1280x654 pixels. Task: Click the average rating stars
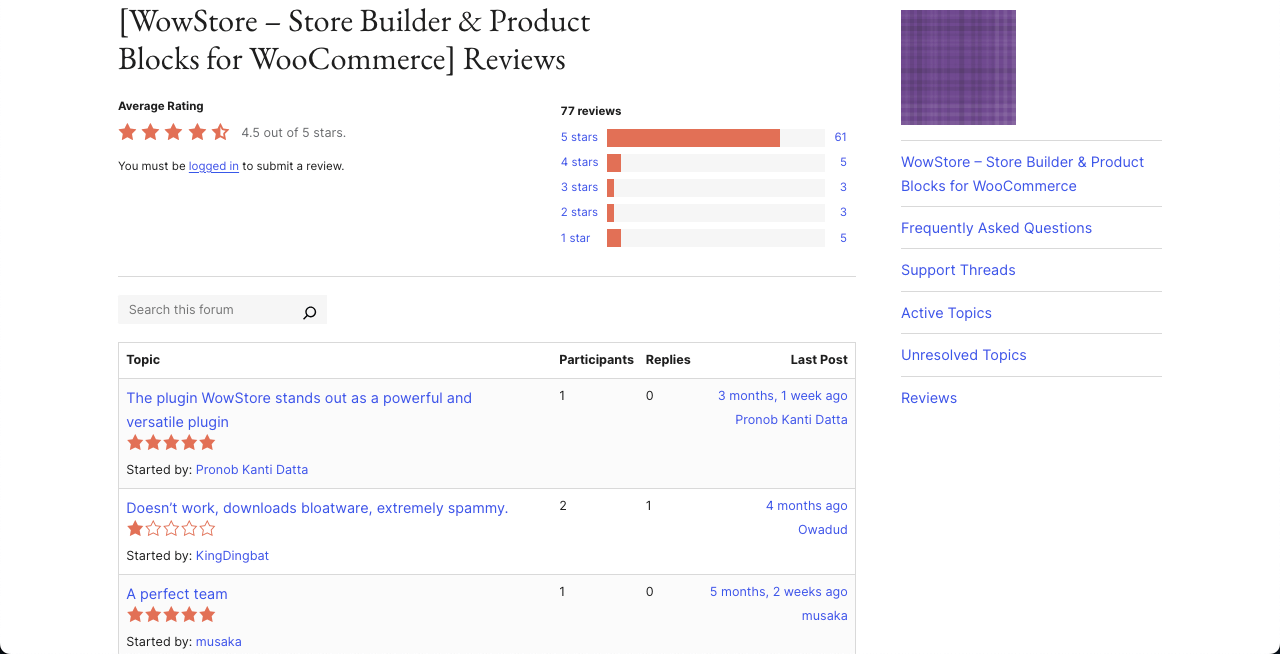[174, 132]
